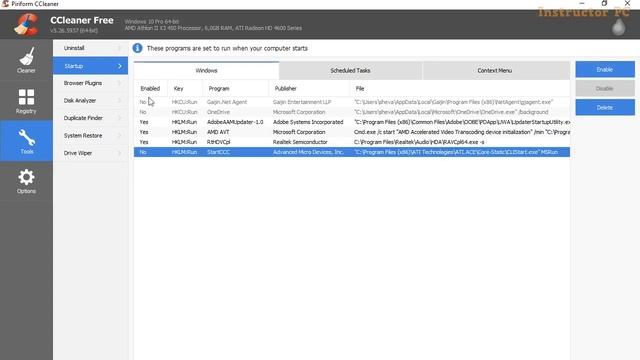The width and height of the screenshot is (640, 360).
Task: Open the Registry section
Action: click(x=26, y=101)
